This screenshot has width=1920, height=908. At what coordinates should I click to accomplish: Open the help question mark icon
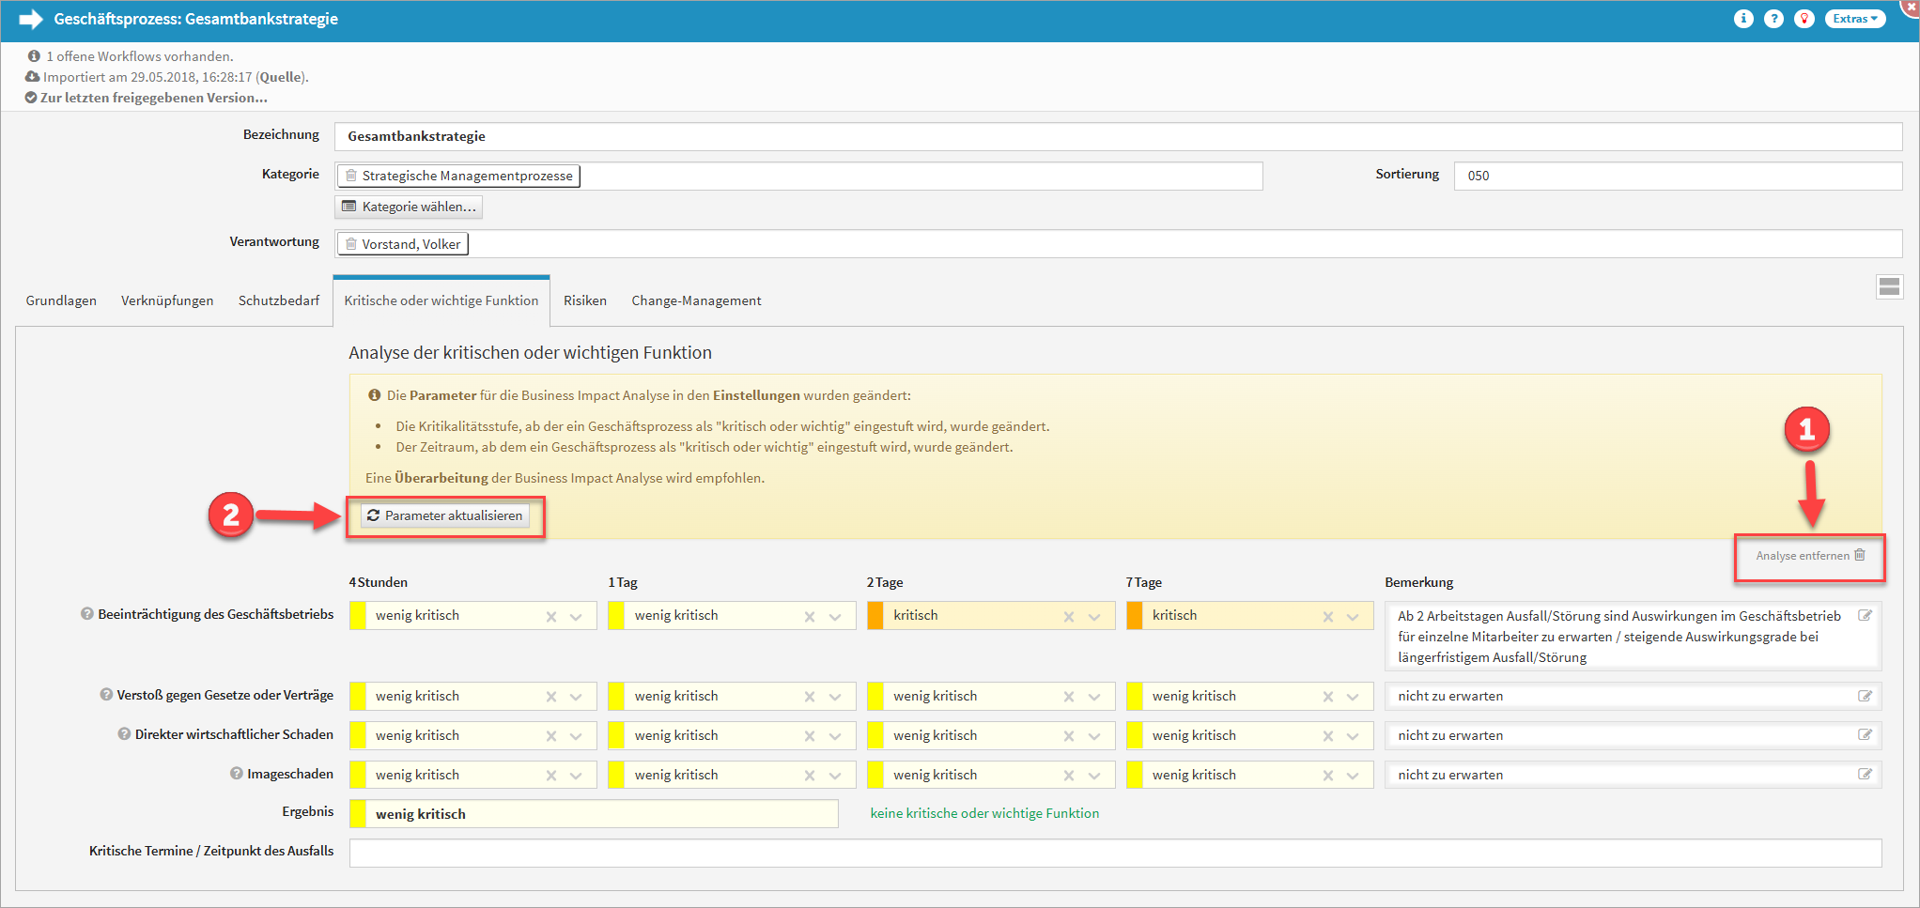(x=1773, y=19)
